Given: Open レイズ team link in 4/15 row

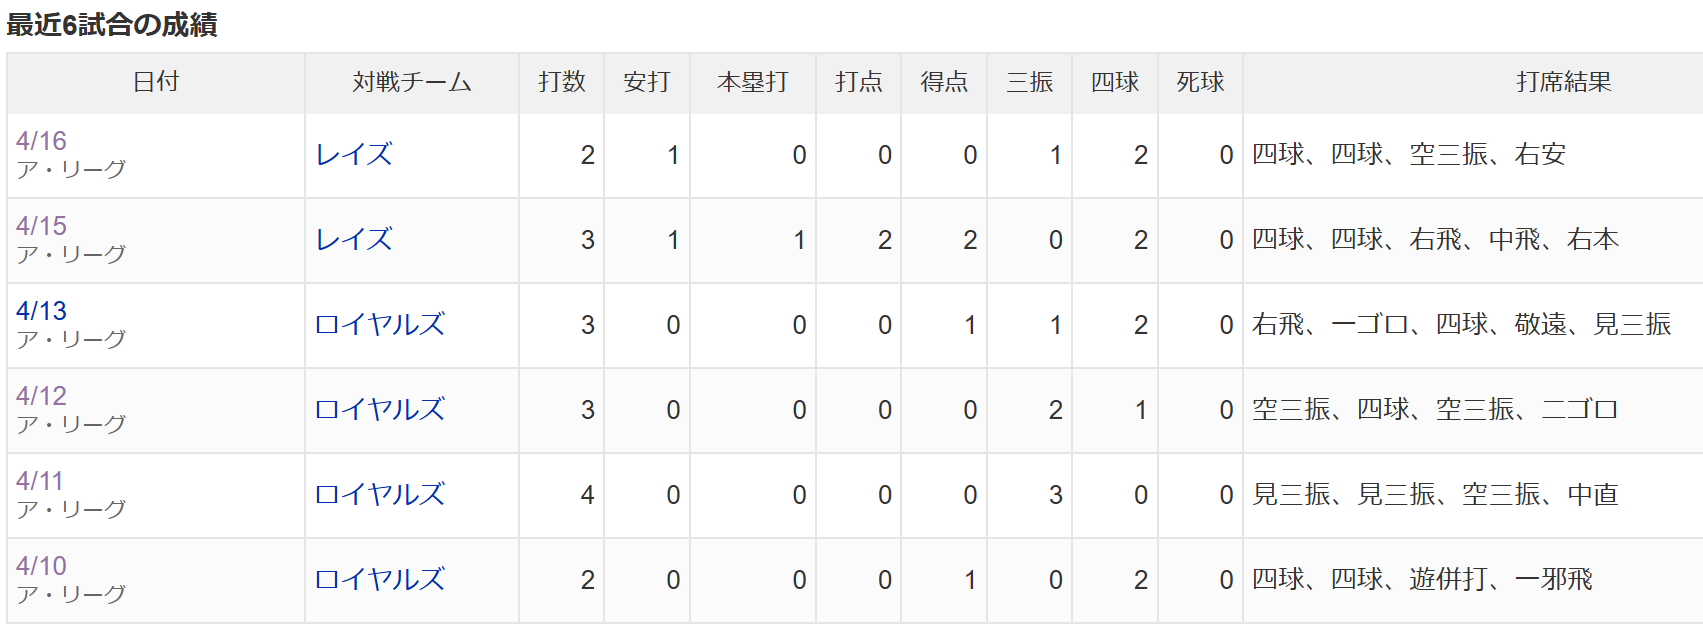Looking at the screenshot, I should point(354,240).
